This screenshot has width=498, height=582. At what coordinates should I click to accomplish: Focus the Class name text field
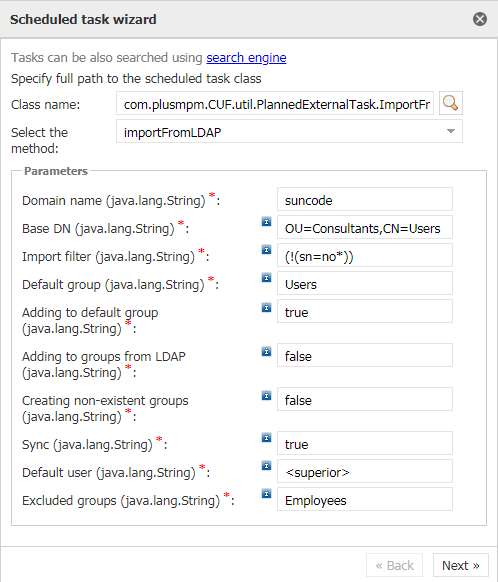pos(275,103)
